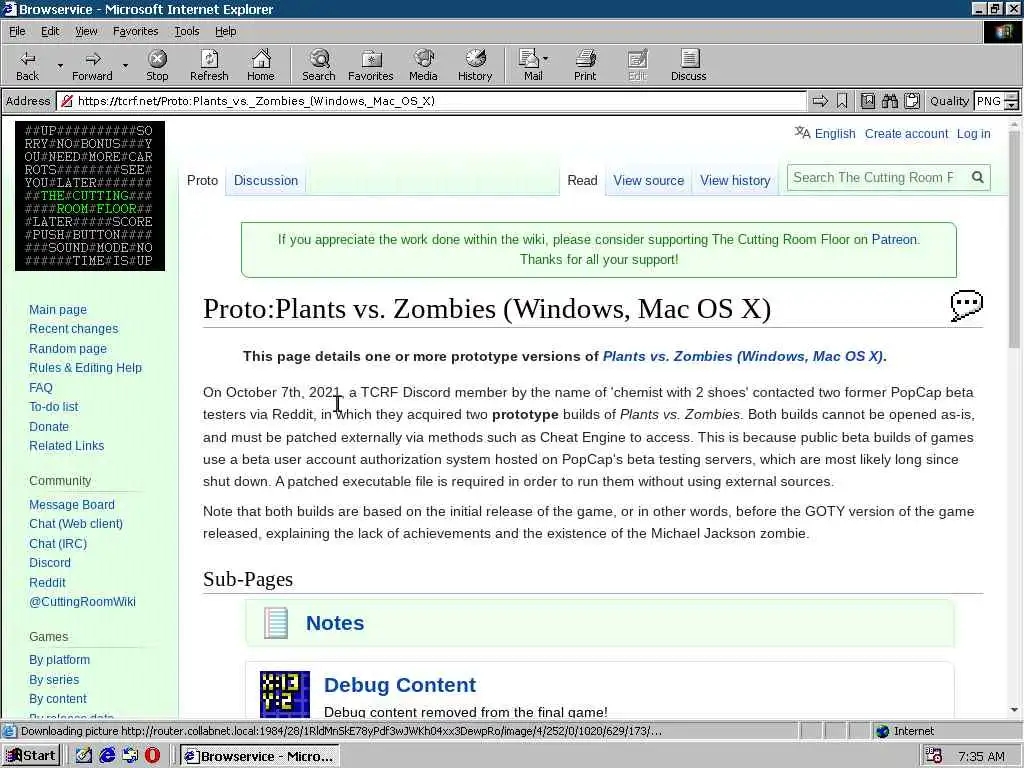Click the clipboard icon beside the Quality selector

coord(912,101)
